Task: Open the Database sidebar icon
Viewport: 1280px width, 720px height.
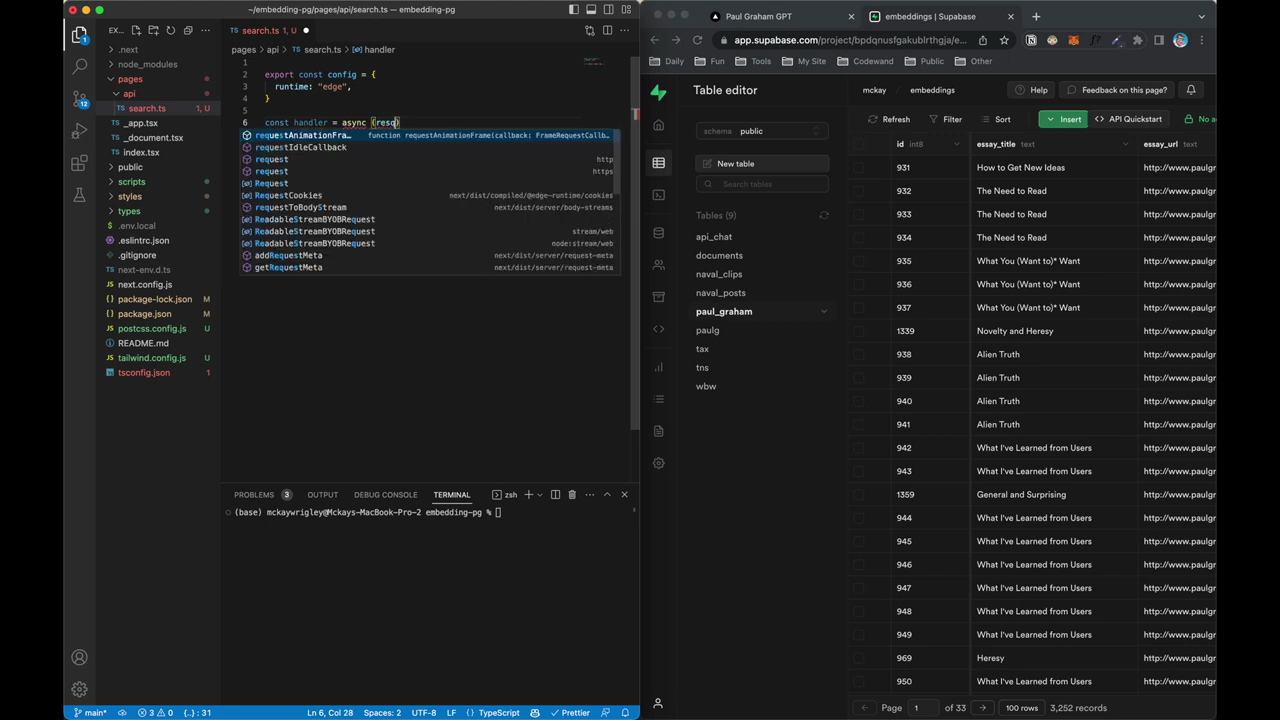Action: tap(658, 233)
